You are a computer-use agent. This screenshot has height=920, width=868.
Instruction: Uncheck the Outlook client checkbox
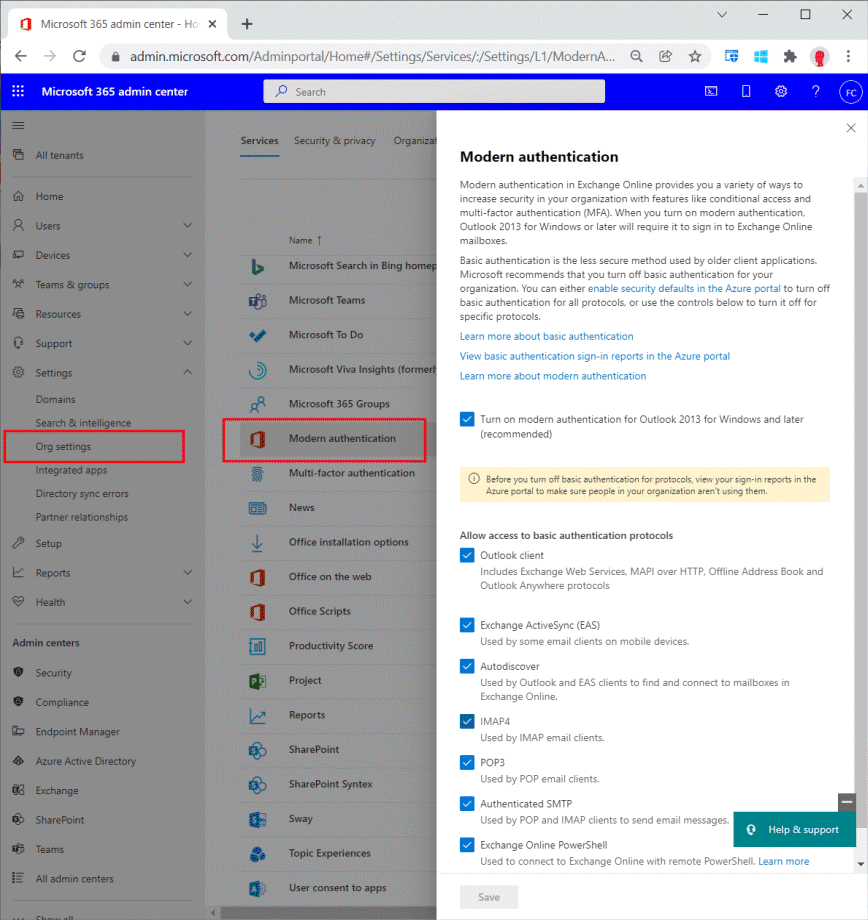[467, 555]
